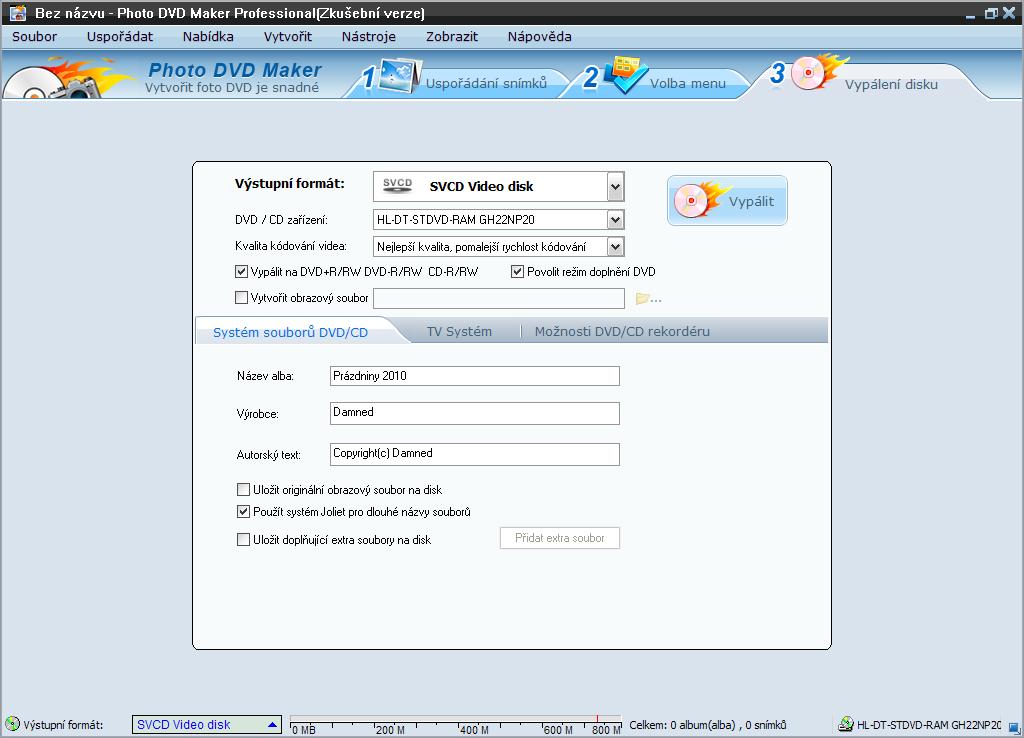Screen dimensions: 1024x738
Task: Click the drive icon in the status bar
Action: (x=846, y=724)
